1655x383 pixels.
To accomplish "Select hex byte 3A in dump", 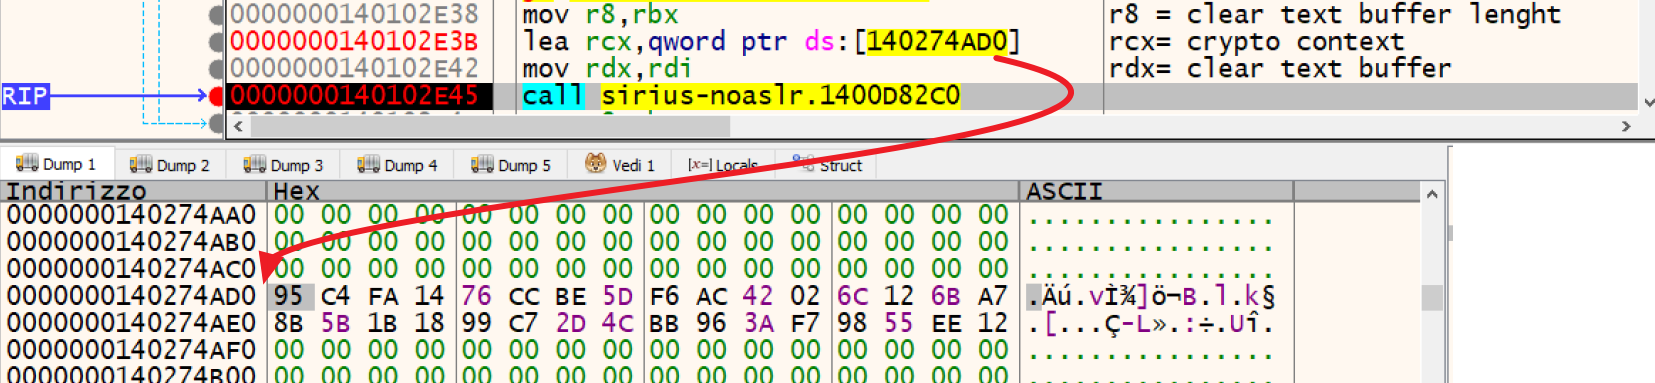I will [x=759, y=323].
